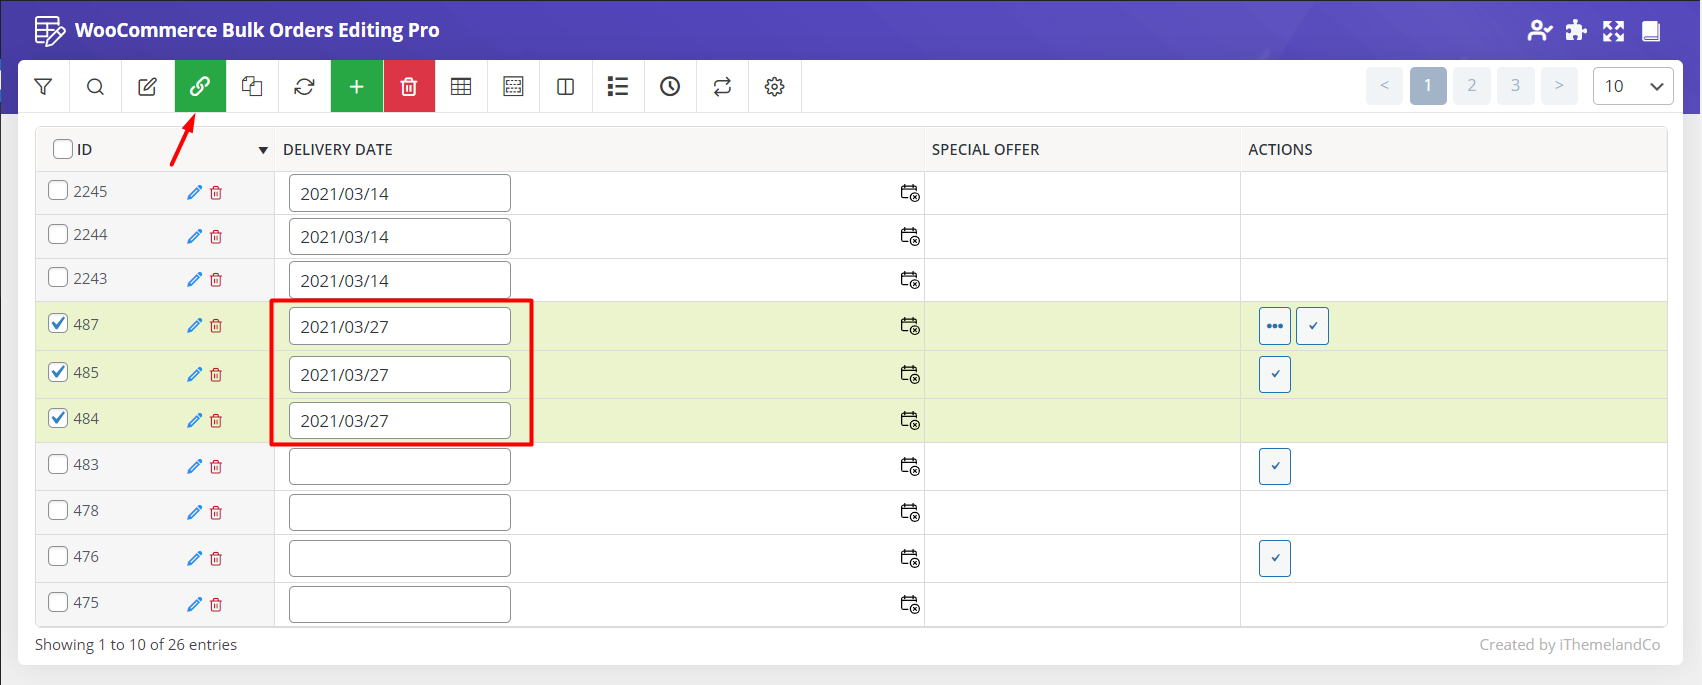The height and width of the screenshot is (685, 1702).
Task: Open calendar picker for order 2244 date
Action: coord(909,236)
